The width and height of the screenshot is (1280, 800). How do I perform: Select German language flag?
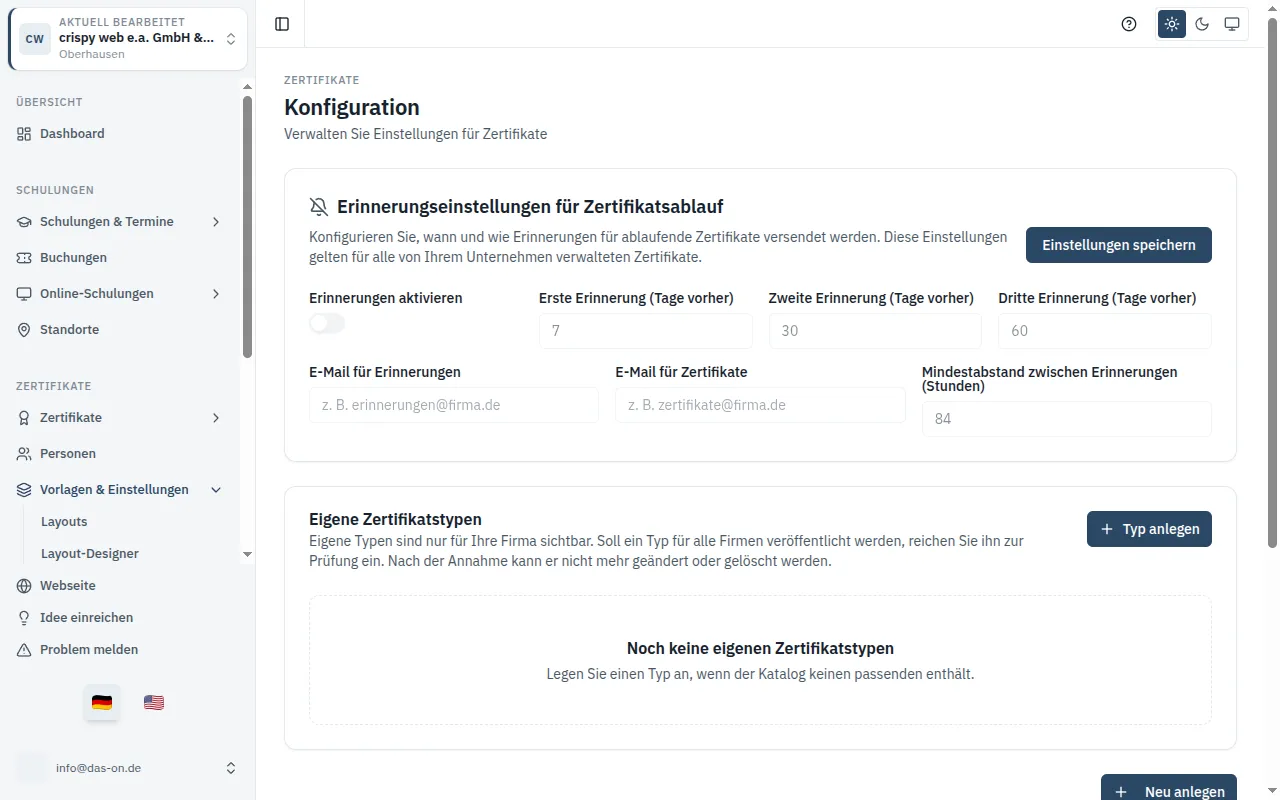[102, 702]
